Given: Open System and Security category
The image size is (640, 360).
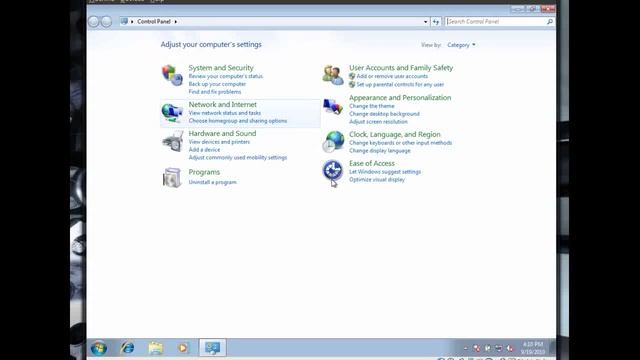Looking at the screenshot, I should (221, 68).
